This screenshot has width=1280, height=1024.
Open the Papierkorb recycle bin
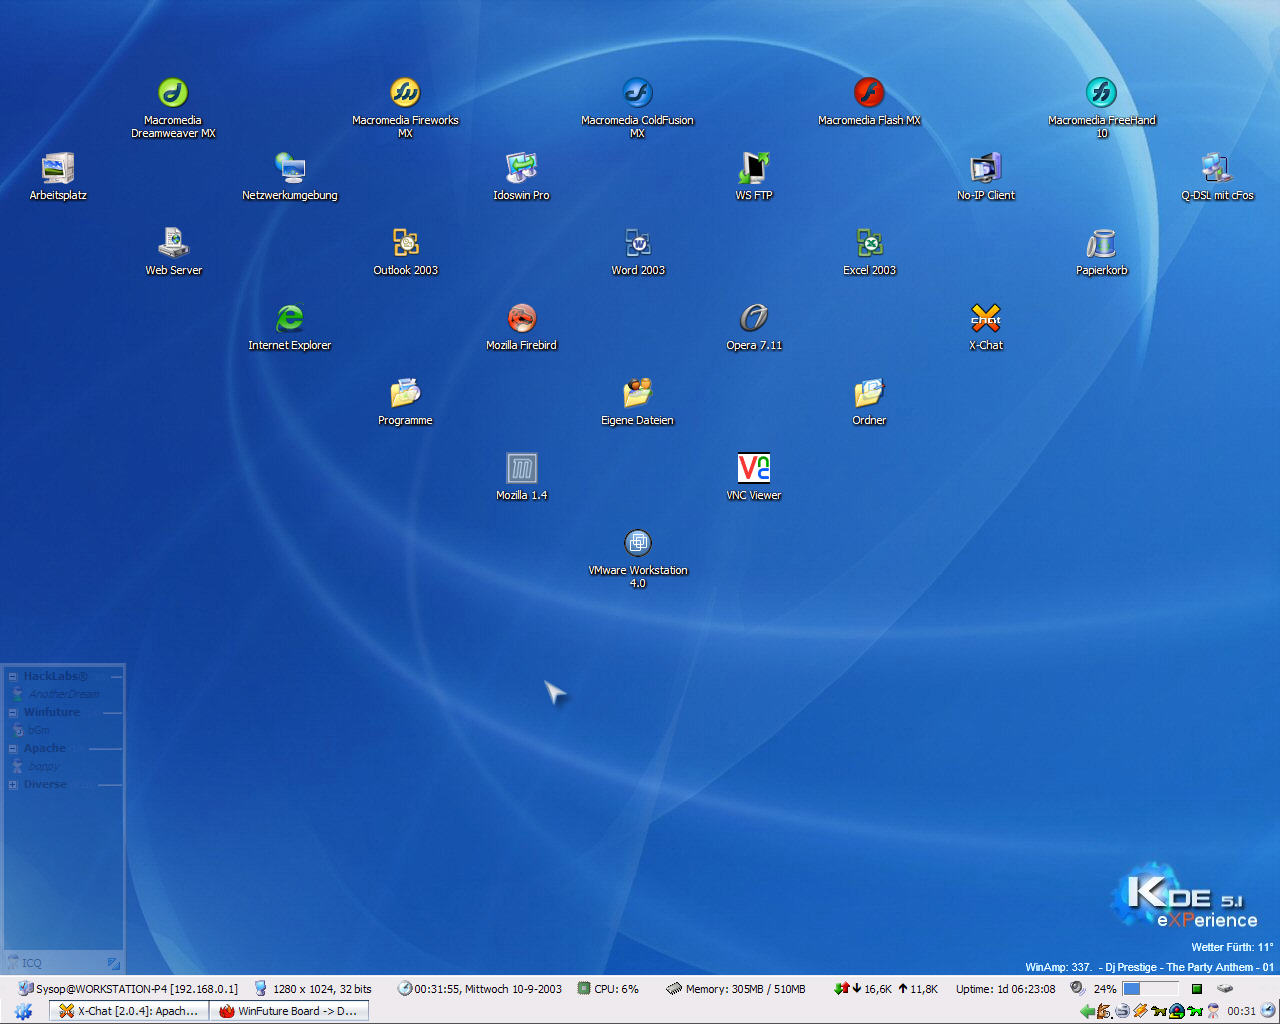(x=1101, y=243)
